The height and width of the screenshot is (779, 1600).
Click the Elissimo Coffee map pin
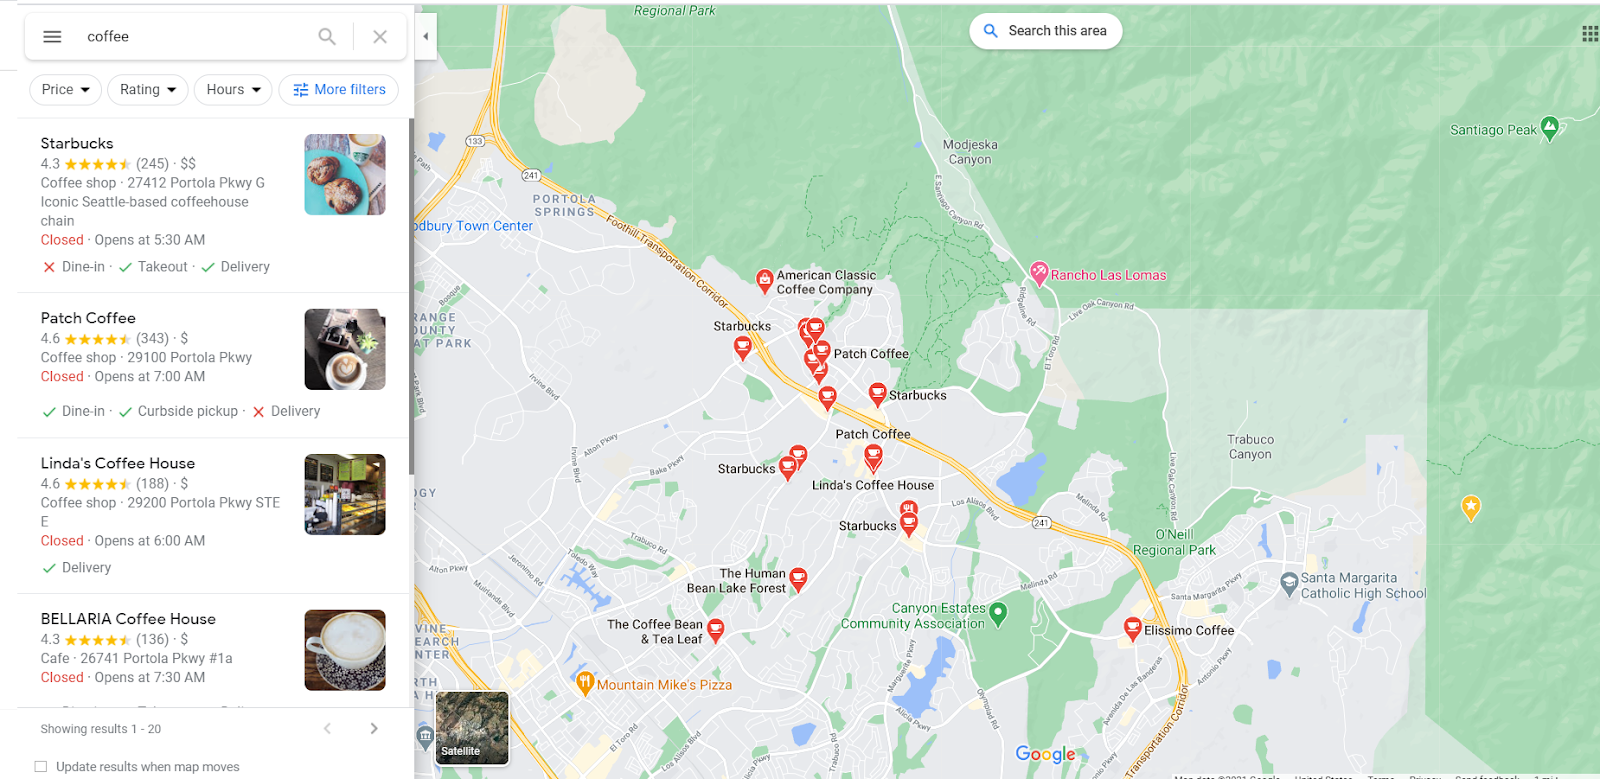tap(1132, 629)
